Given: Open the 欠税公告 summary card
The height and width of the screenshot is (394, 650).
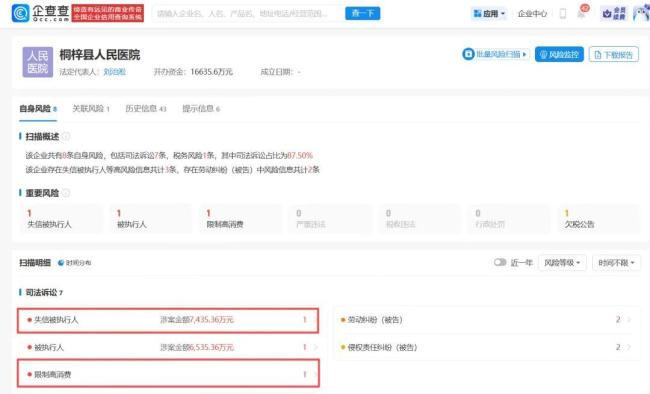Looking at the screenshot, I should [599, 219].
